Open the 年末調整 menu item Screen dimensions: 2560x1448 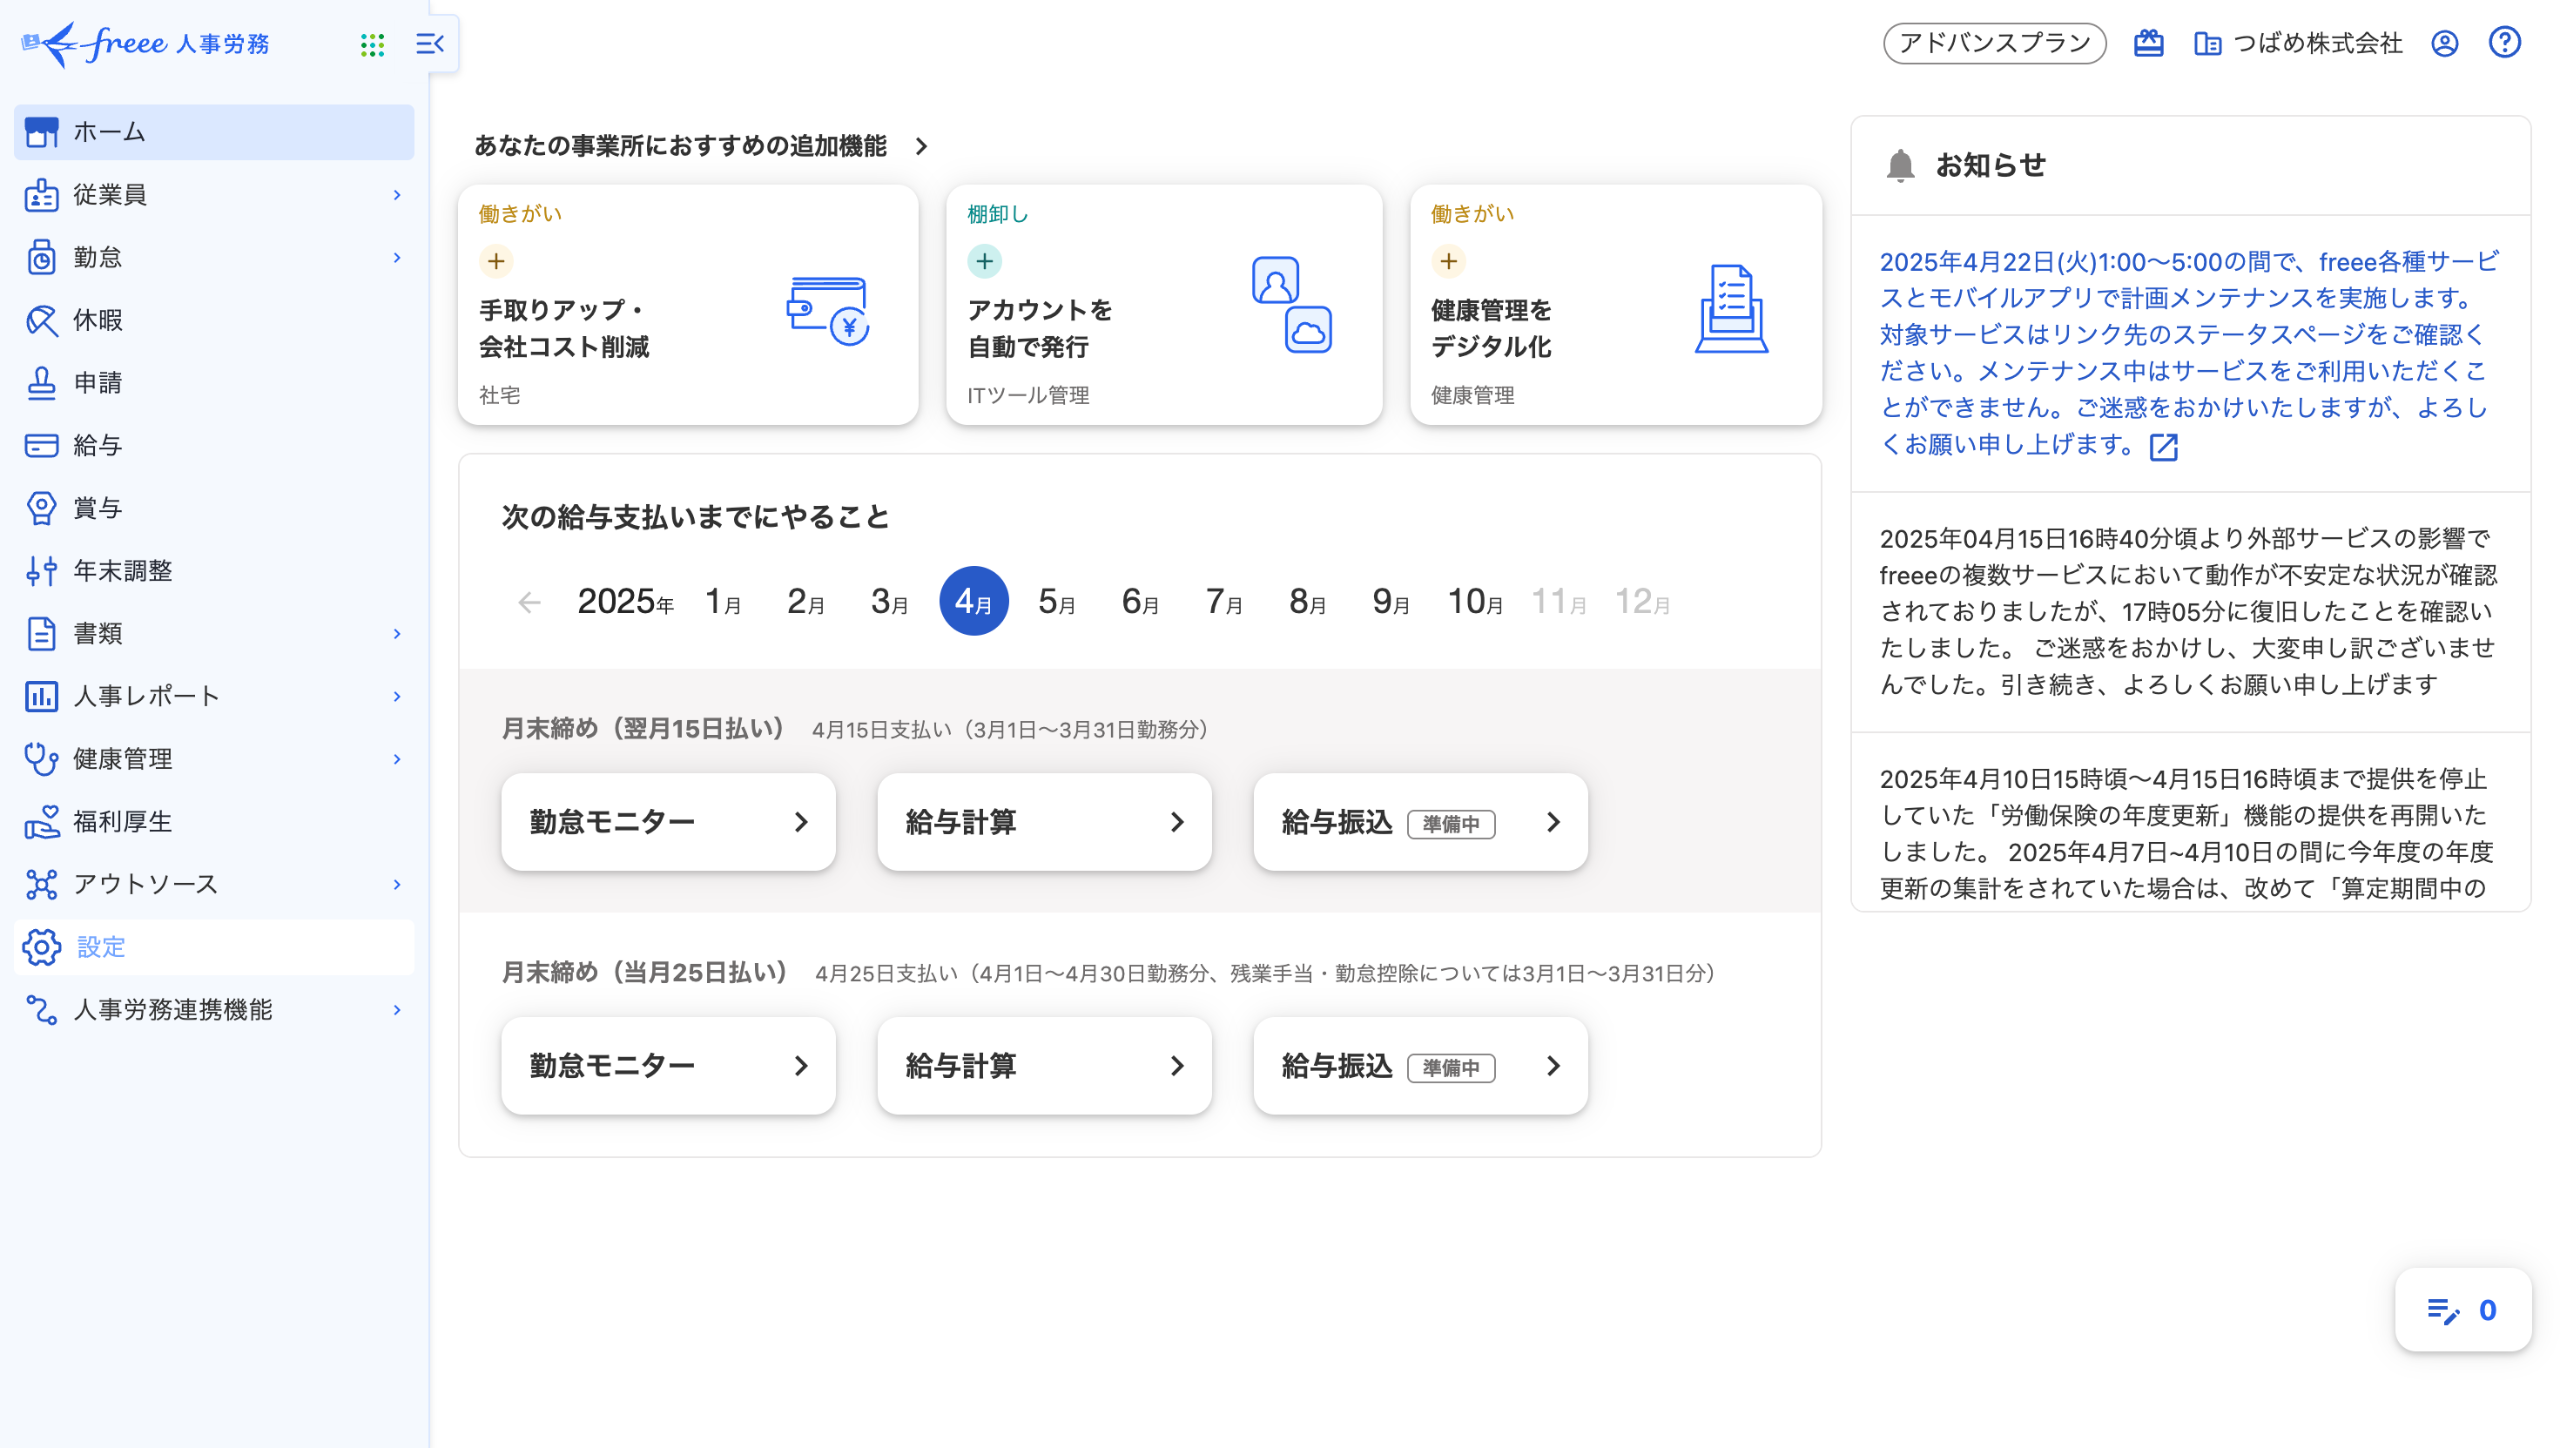point(122,571)
